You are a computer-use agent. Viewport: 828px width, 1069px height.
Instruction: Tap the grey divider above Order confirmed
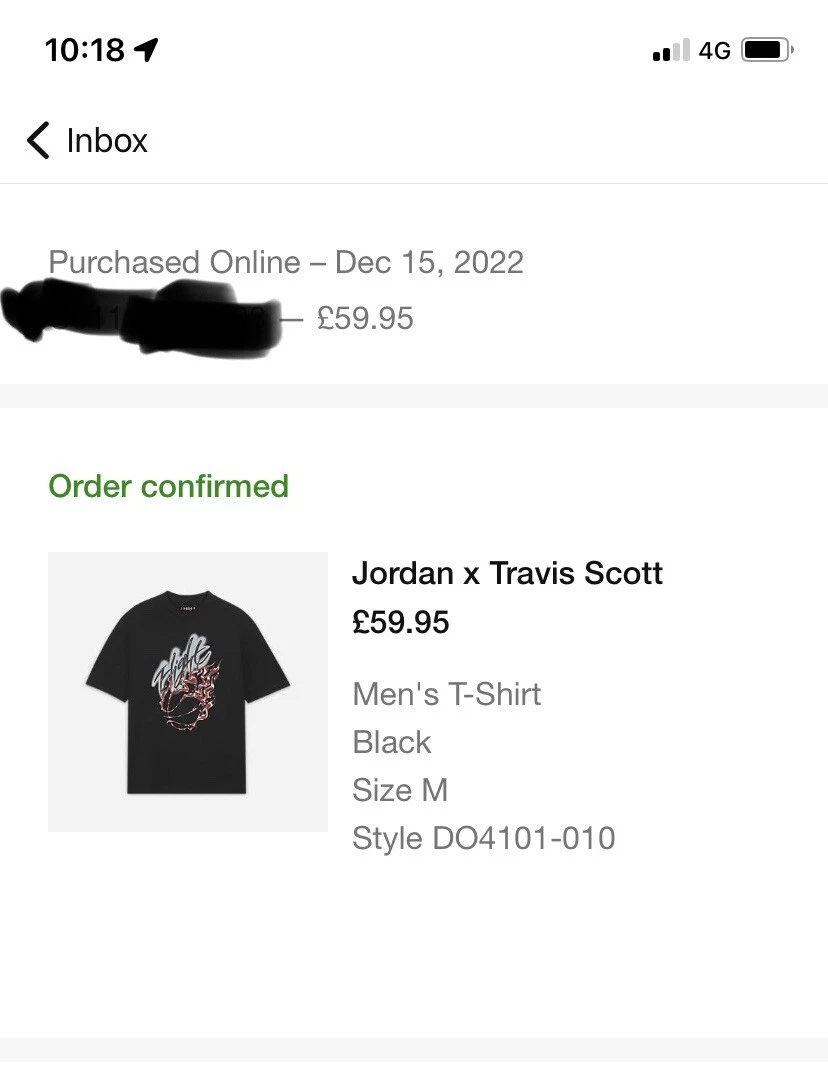(x=414, y=396)
